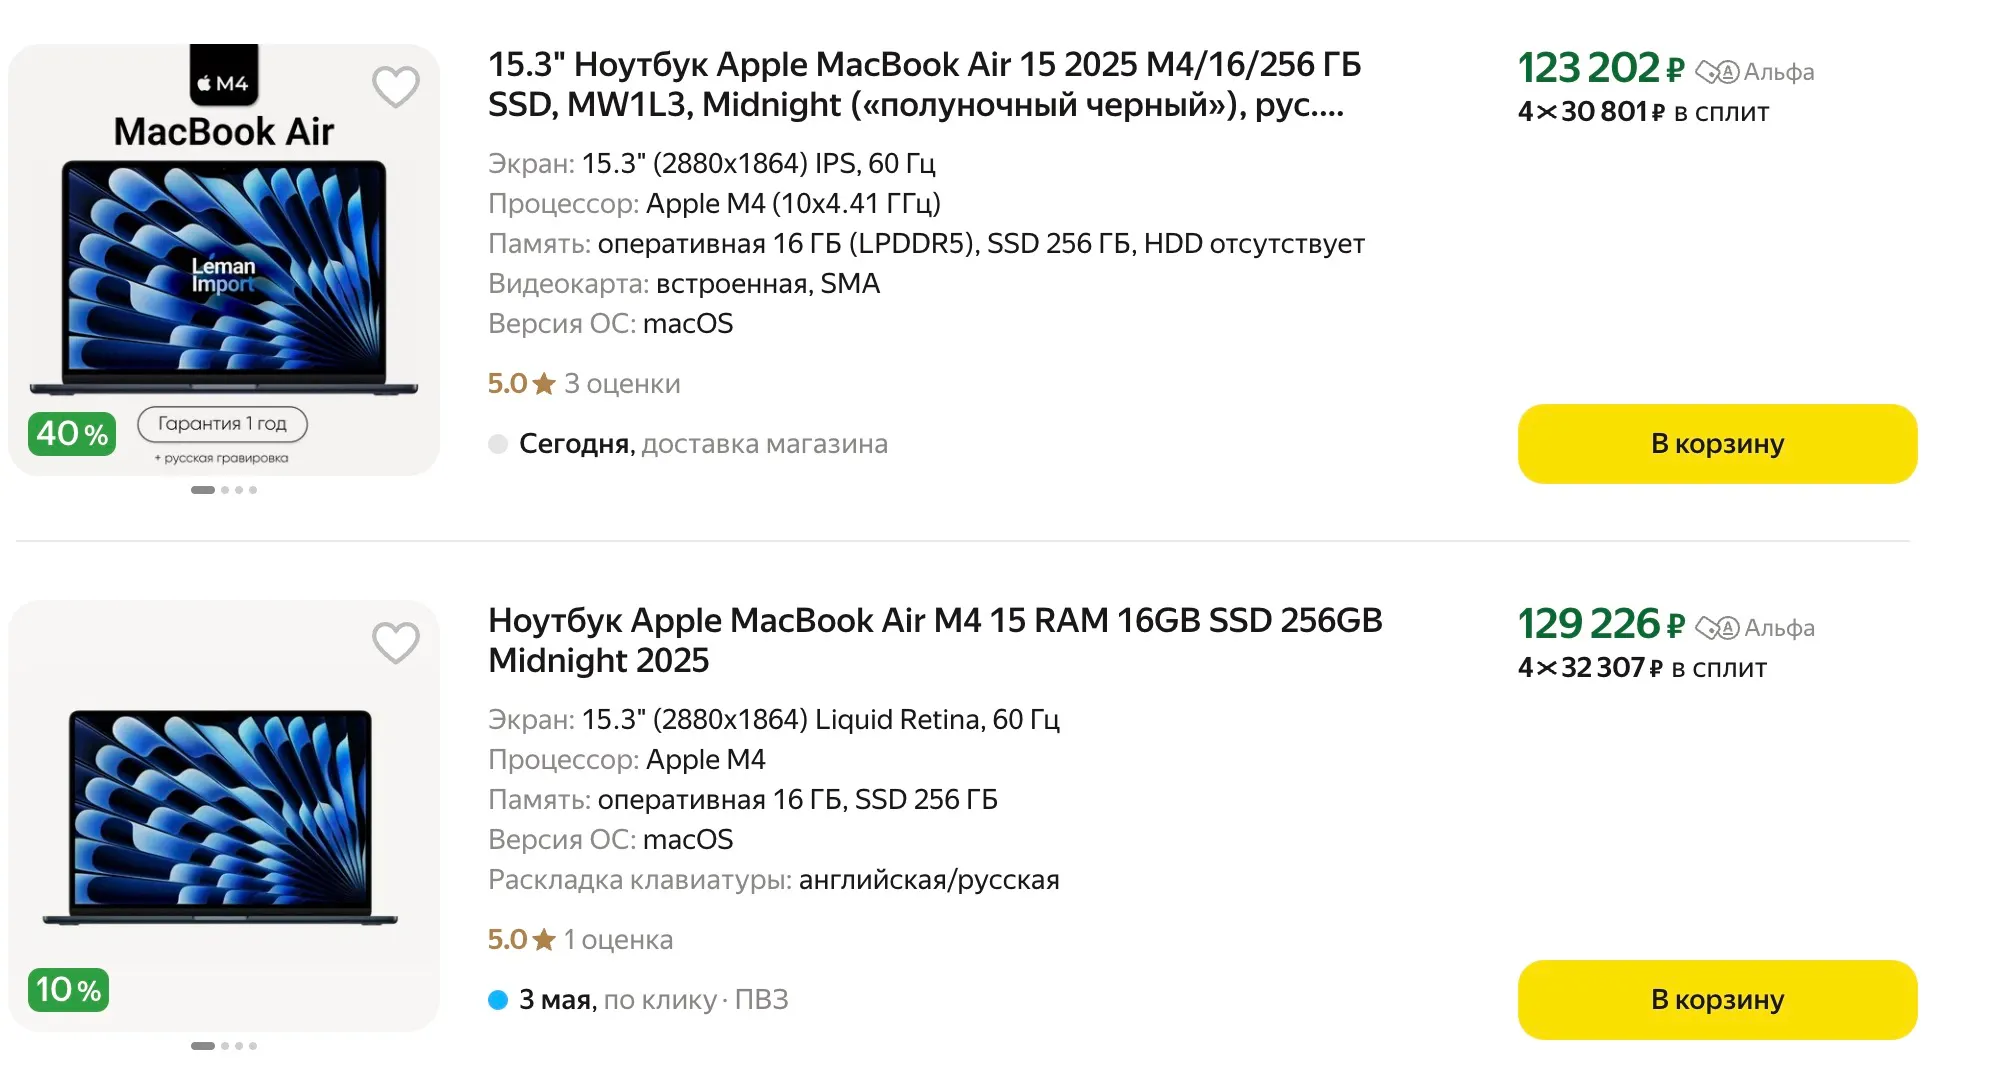Open the MW1L3 Midnight MacBook Air title

coord(924,84)
